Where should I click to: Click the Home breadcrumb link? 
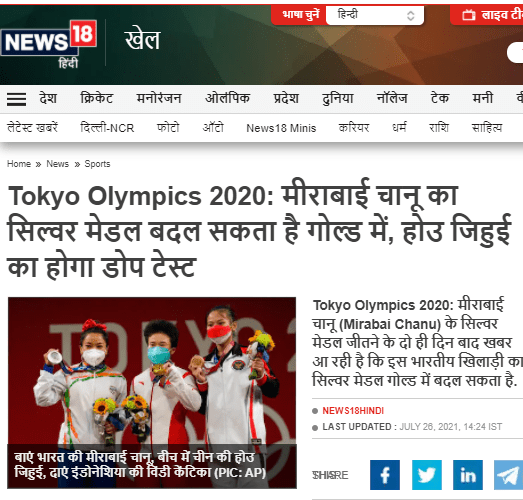click(x=19, y=164)
